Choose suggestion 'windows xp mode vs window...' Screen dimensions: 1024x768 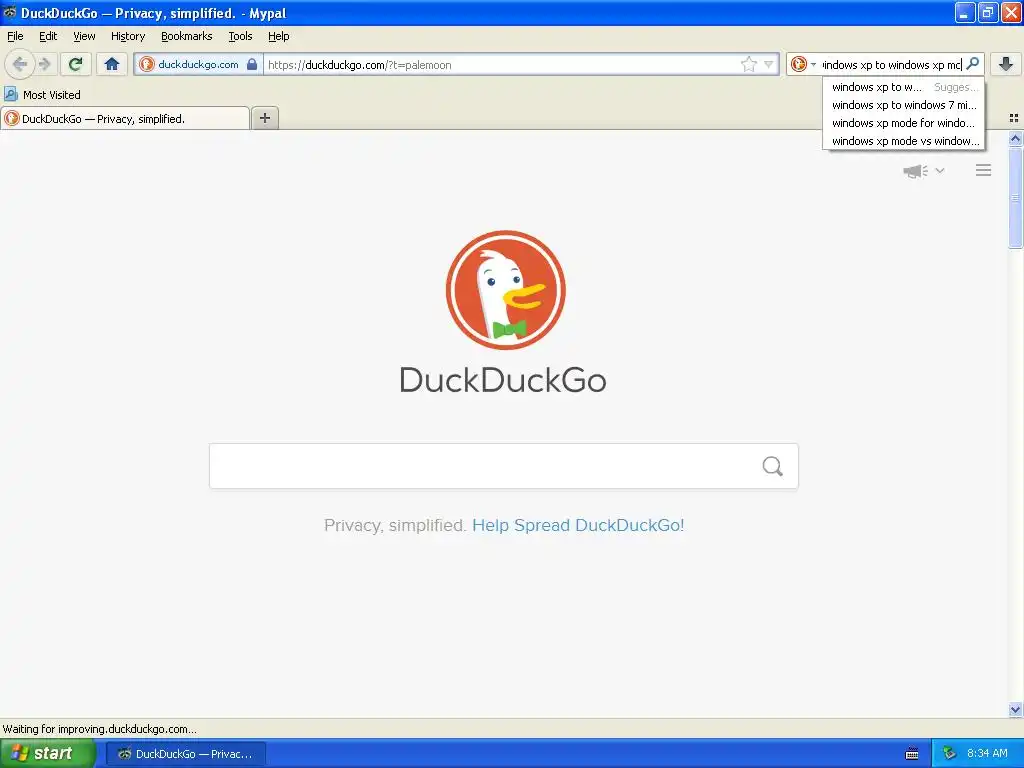[x=904, y=141]
